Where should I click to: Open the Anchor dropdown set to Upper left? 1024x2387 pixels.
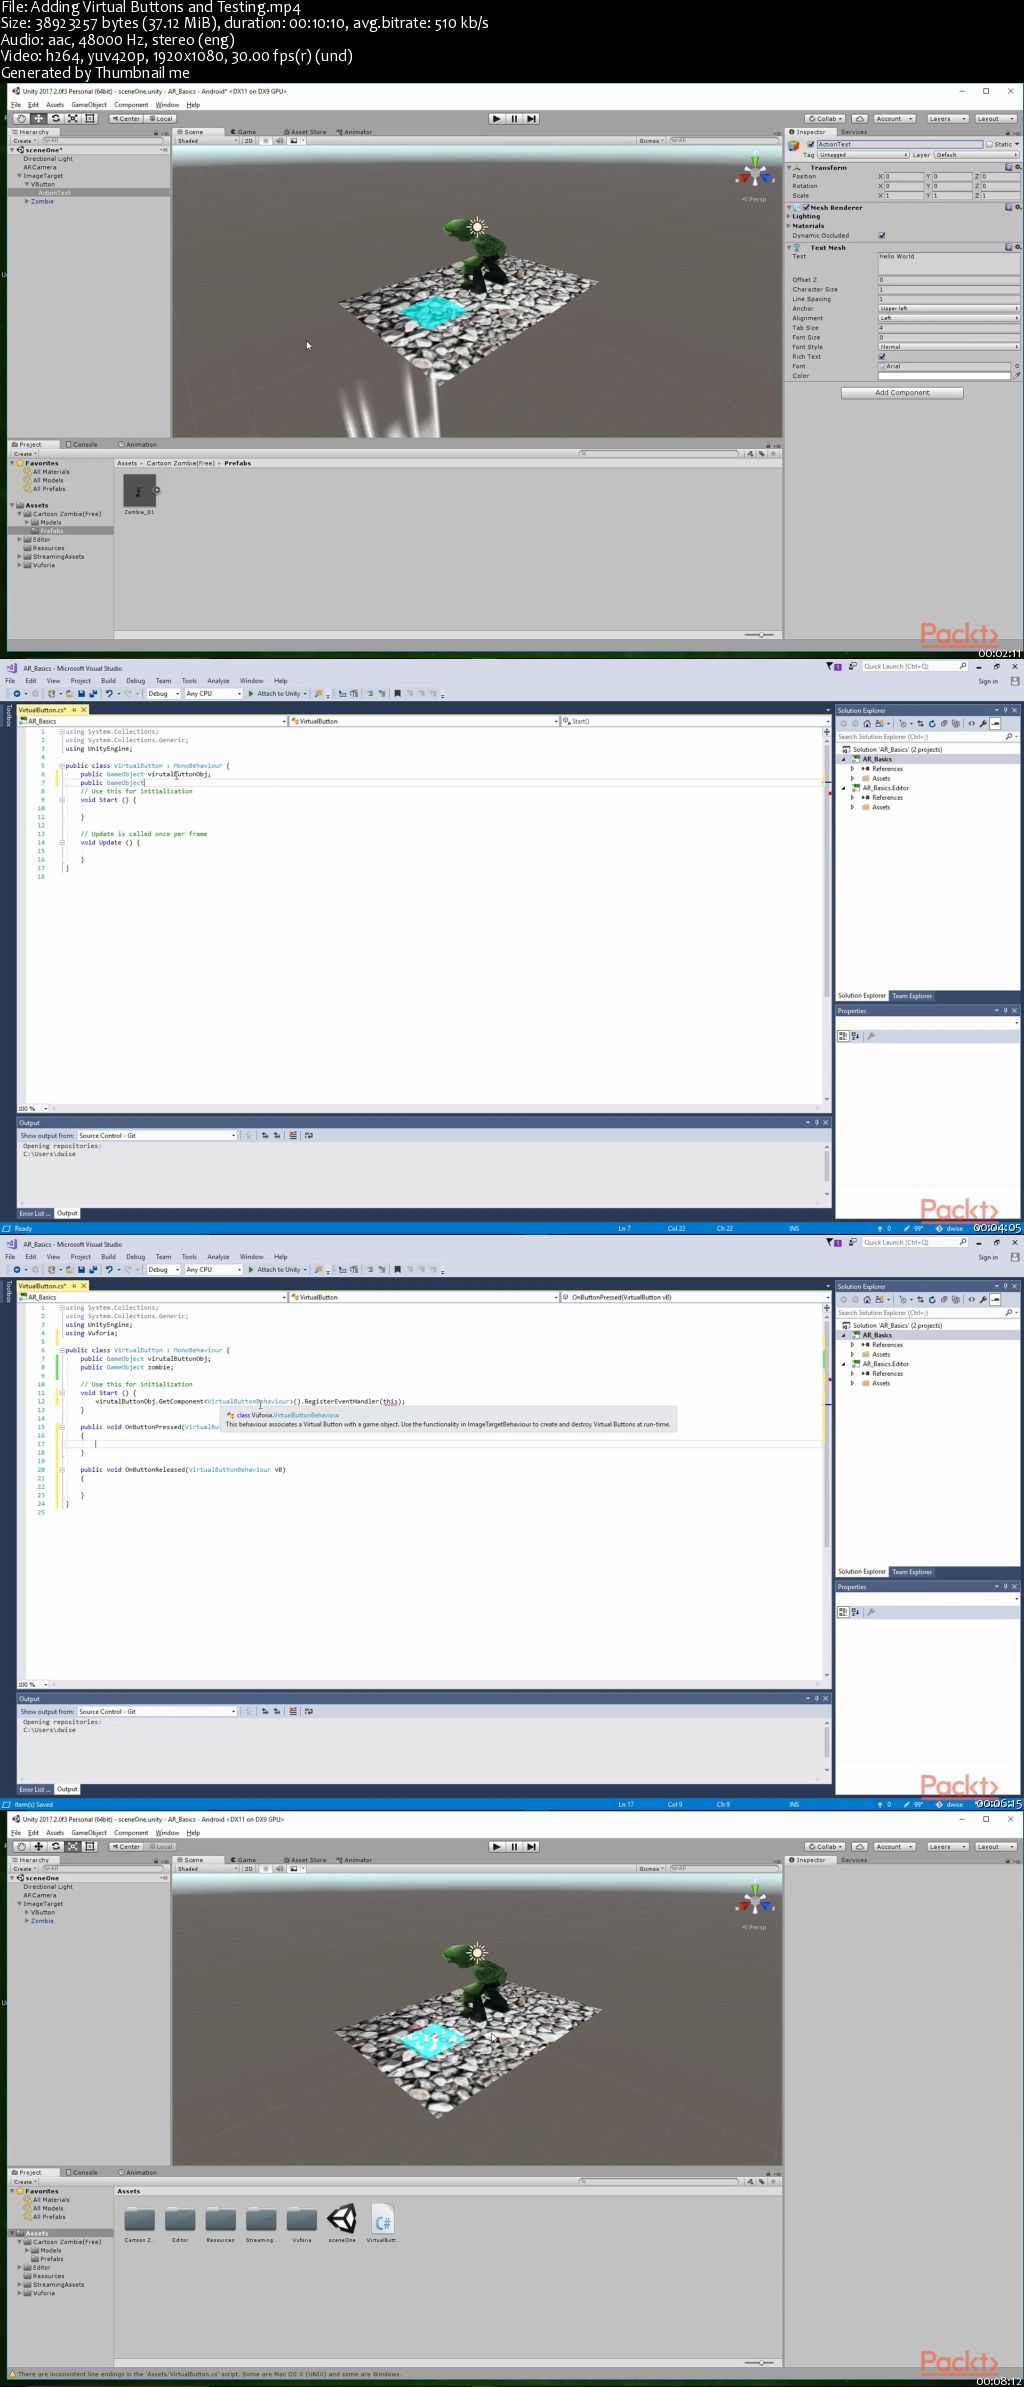(948, 308)
